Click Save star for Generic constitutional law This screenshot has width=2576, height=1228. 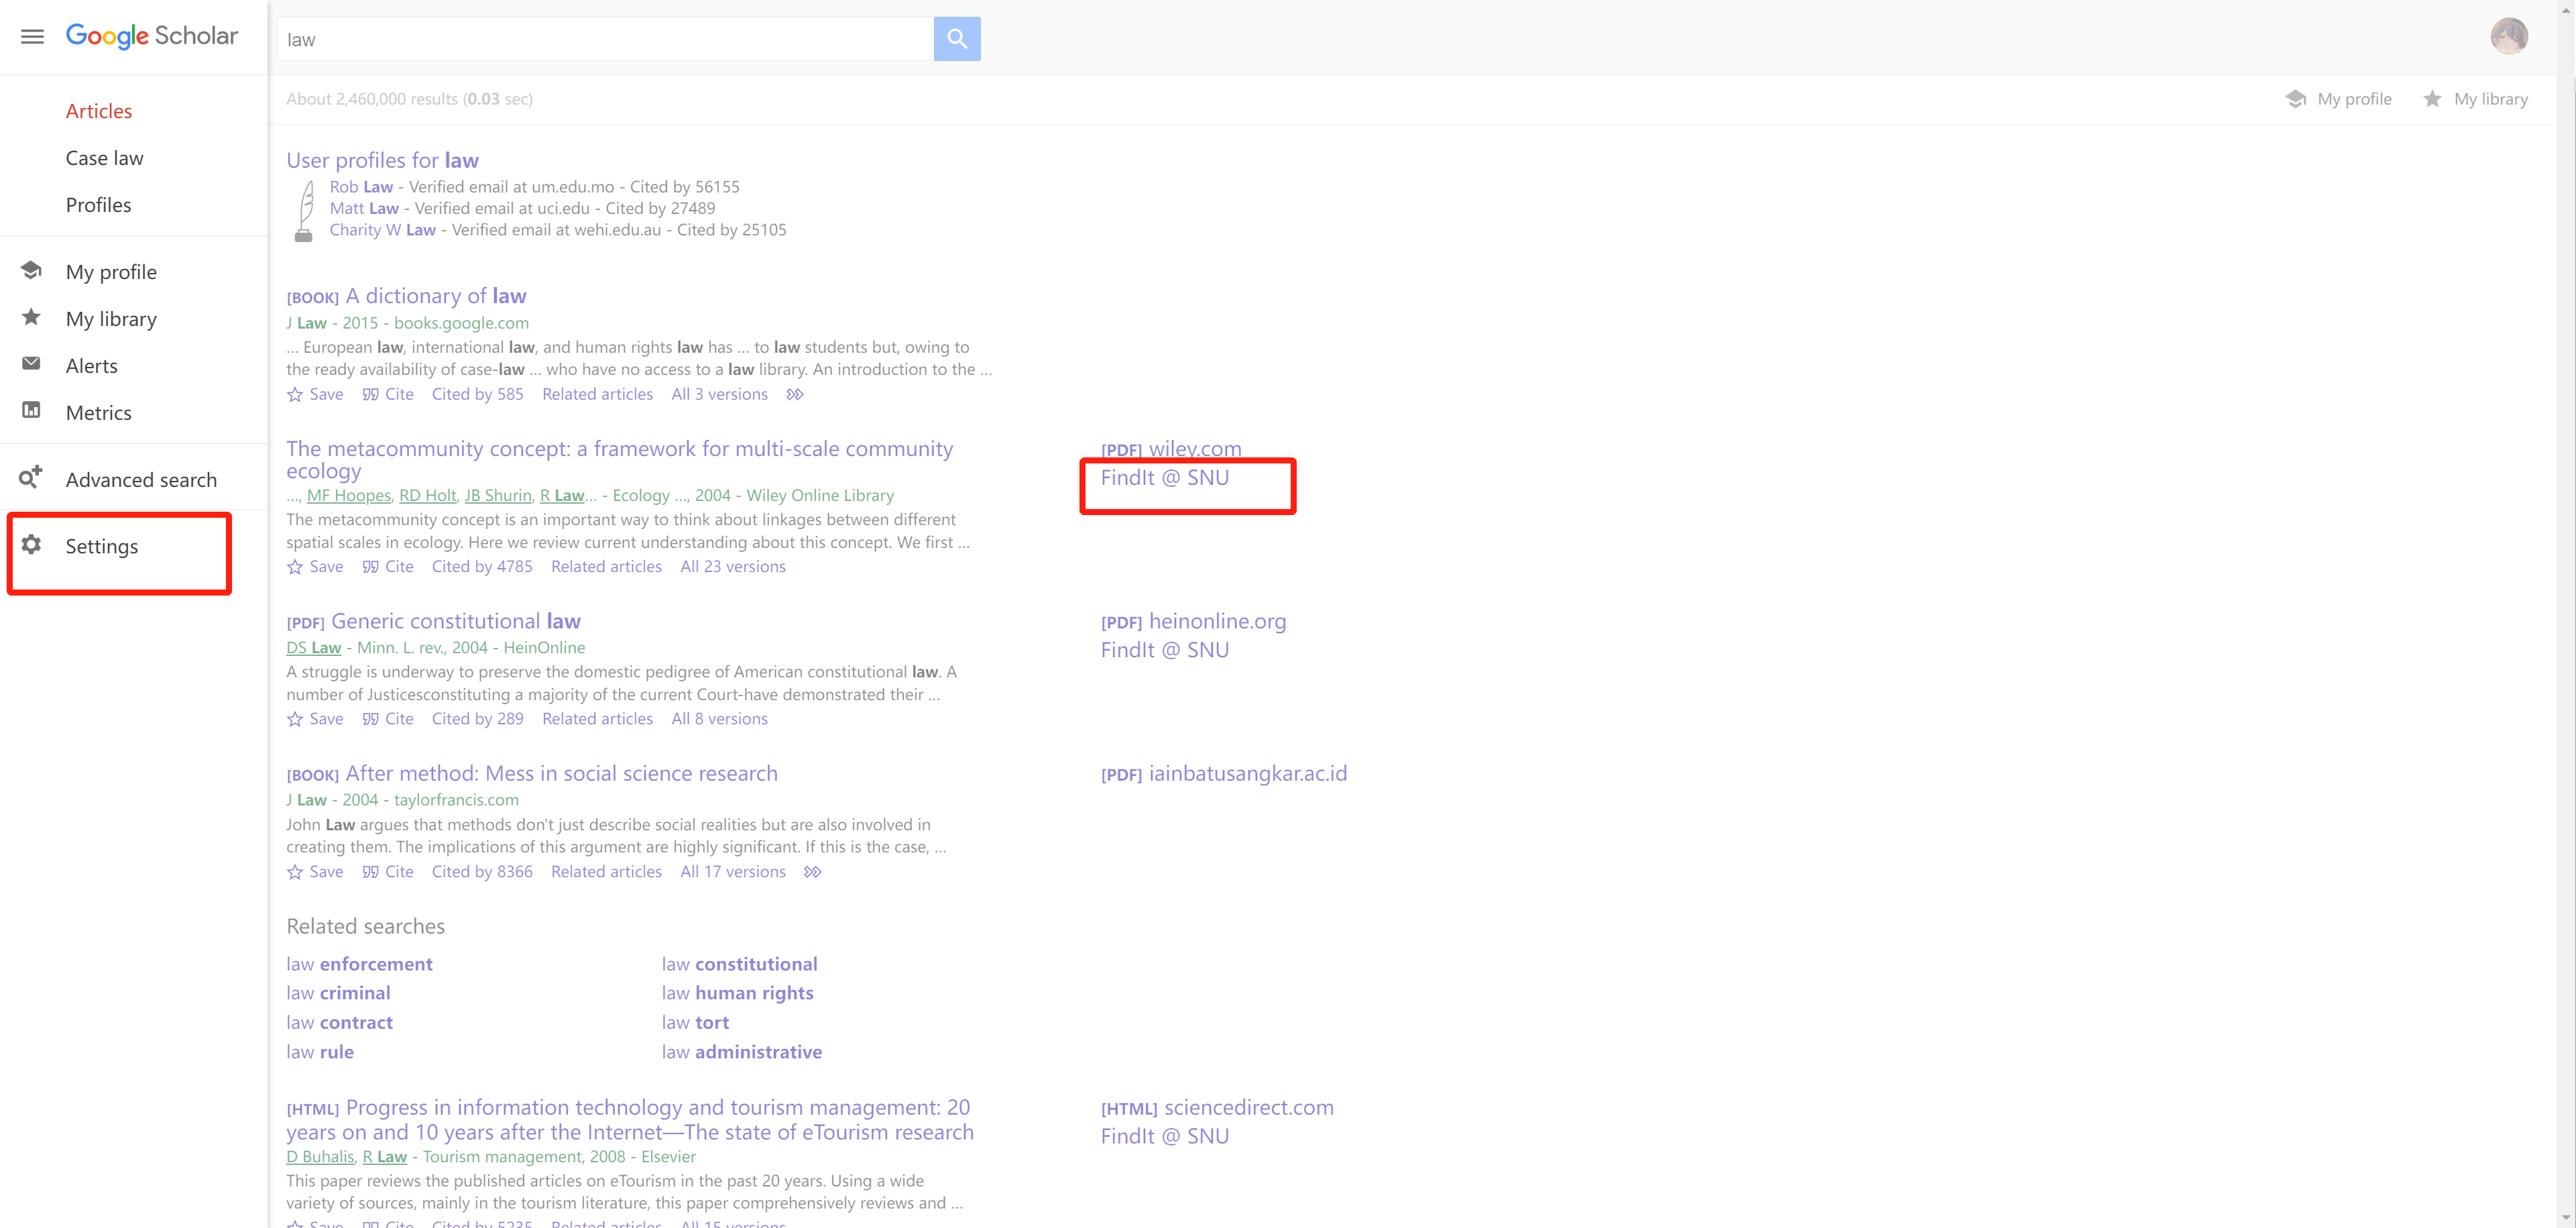(x=295, y=719)
